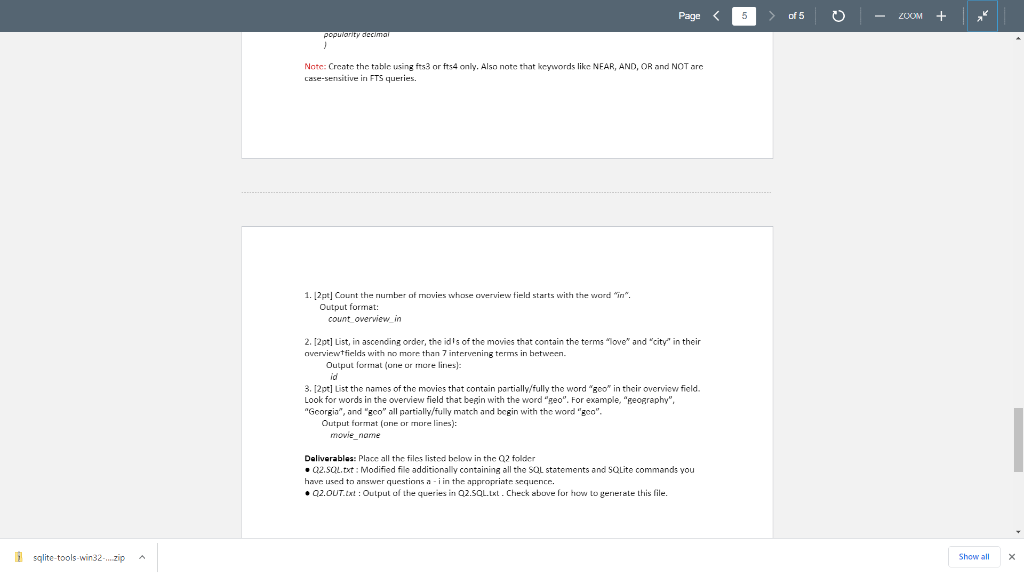Click the scrollbar's down arrow expander
The width and height of the screenshot is (1024, 576).
pyautogui.click(x=1017, y=533)
